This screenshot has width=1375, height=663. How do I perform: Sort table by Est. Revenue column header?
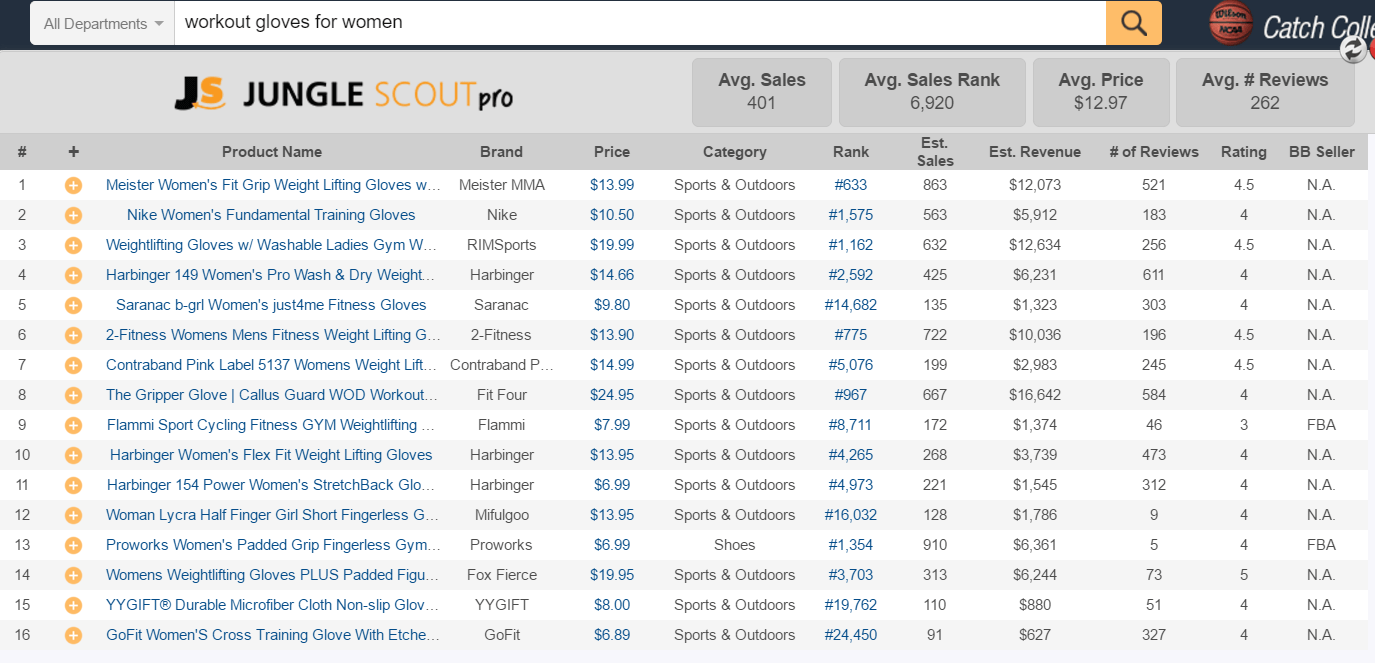[1034, 152]
